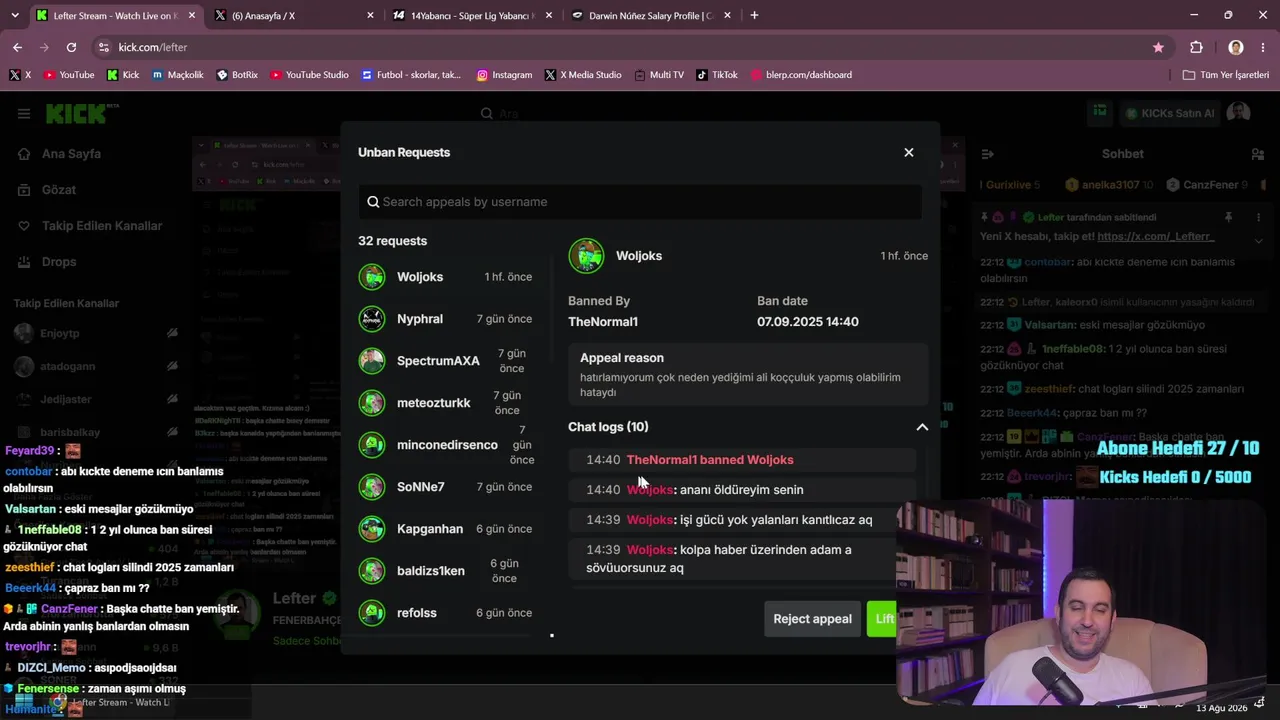Screen dimensions: 1280x720
Task: Search appeals by username field
Action: 640,202
